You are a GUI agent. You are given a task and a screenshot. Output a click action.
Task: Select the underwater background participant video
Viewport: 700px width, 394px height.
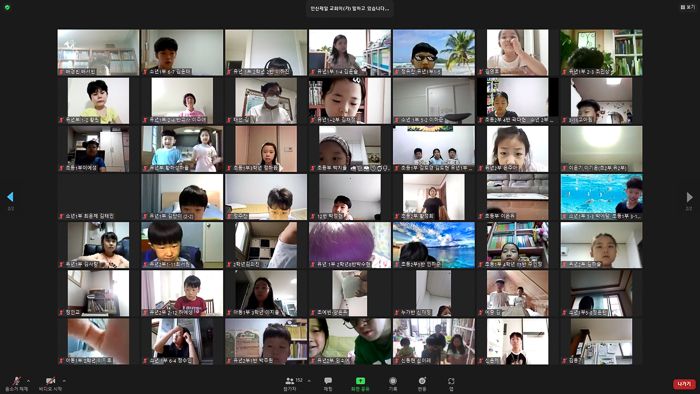pyautogui.click(x=602, y=197)
